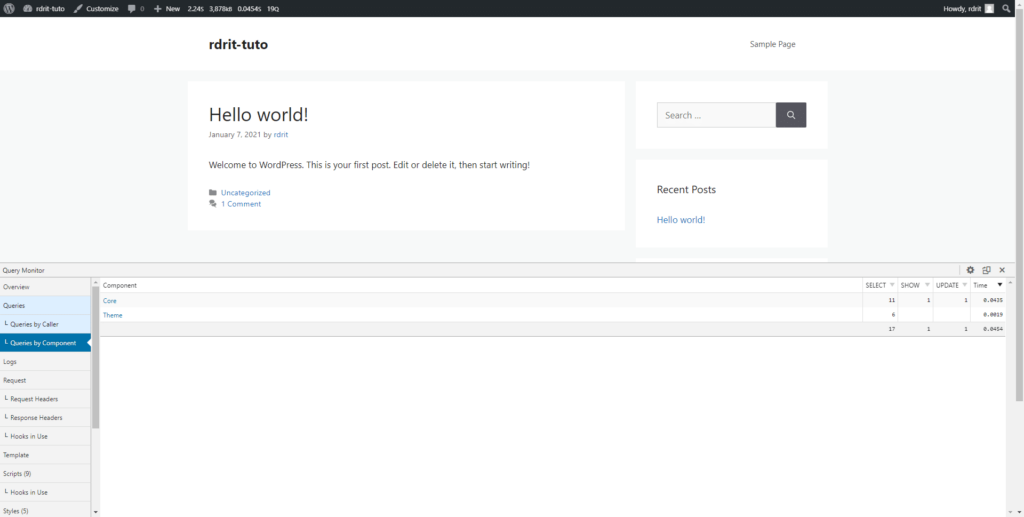1024x517 pixels.
Task: Open the Hello world! post title
Action: (258, 115)
